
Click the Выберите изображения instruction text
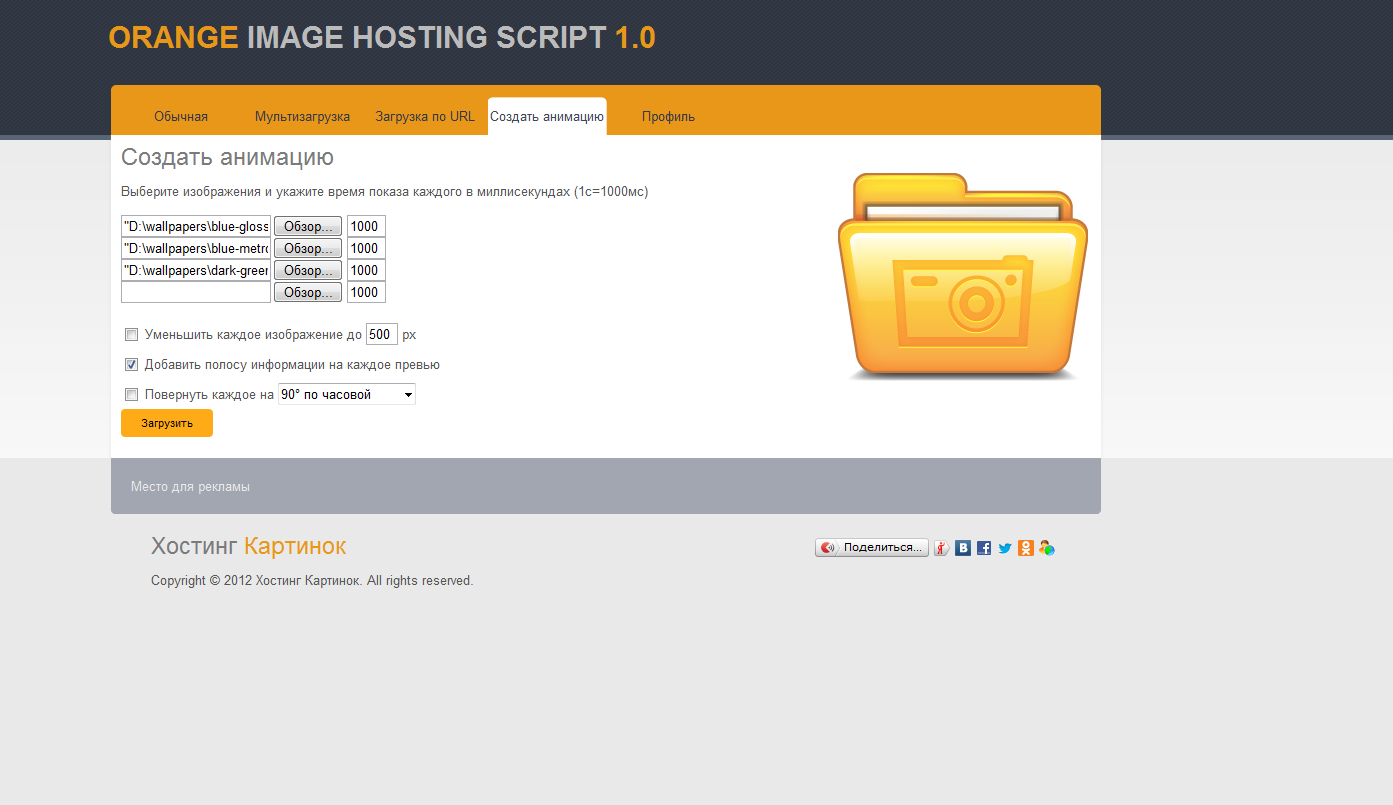tap(384, 192)
